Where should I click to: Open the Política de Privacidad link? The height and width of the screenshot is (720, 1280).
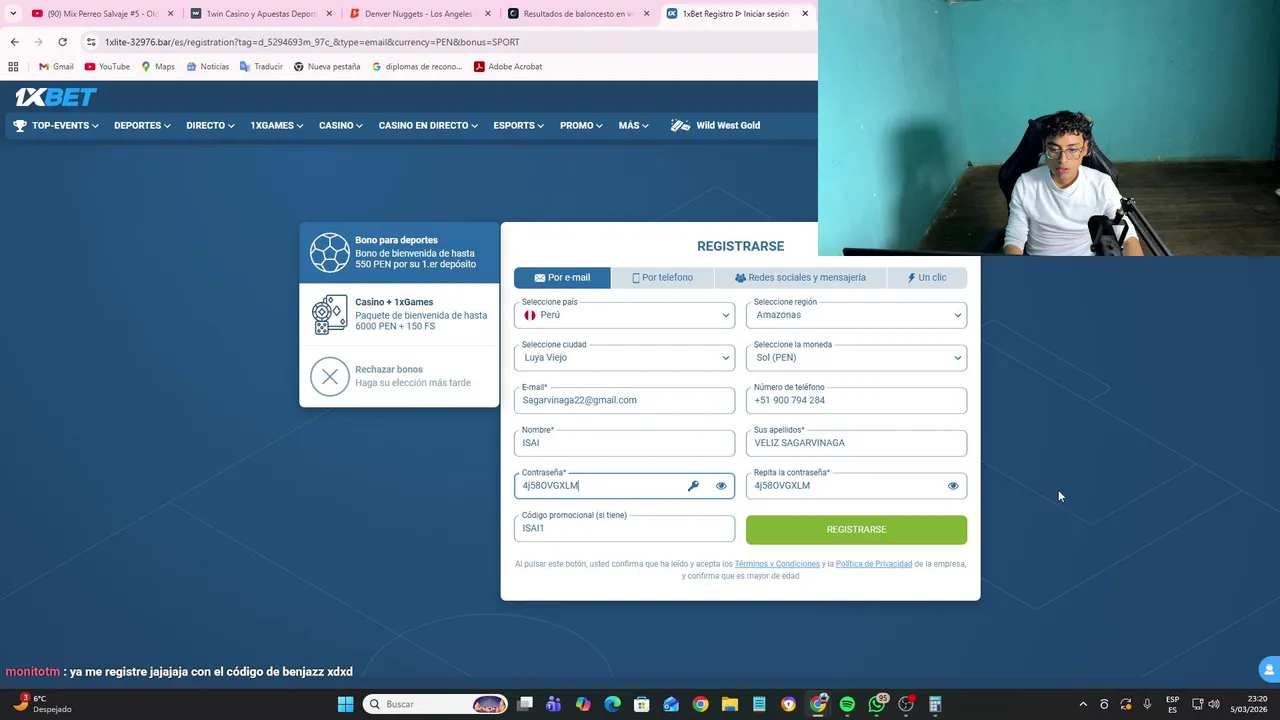874,564
